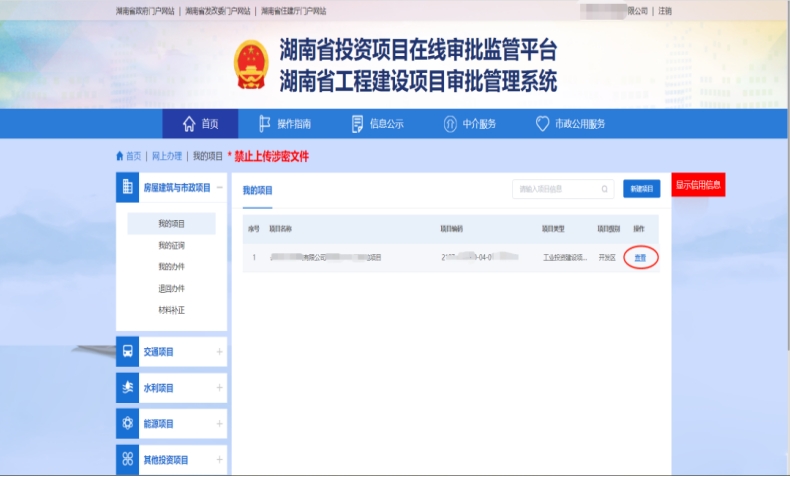Collapse the 房屋建筑与市政项目 section

point(220,187)
